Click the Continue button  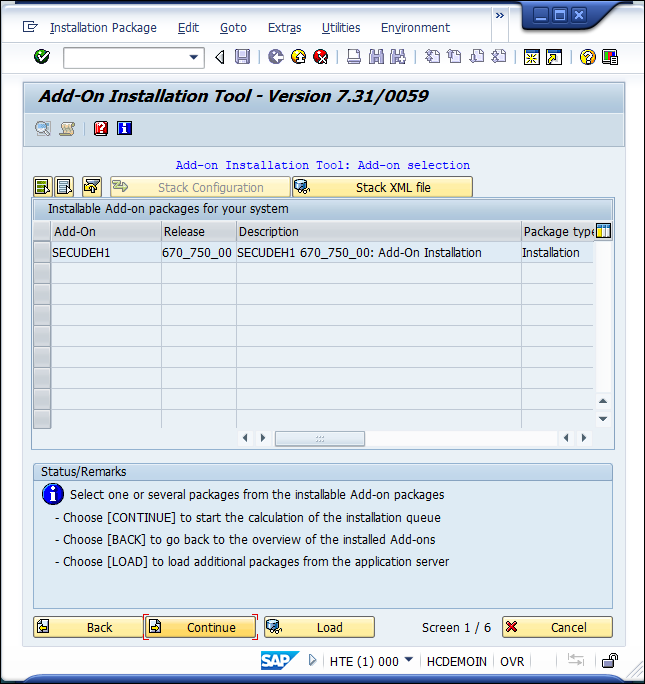[x=201, y=627]
